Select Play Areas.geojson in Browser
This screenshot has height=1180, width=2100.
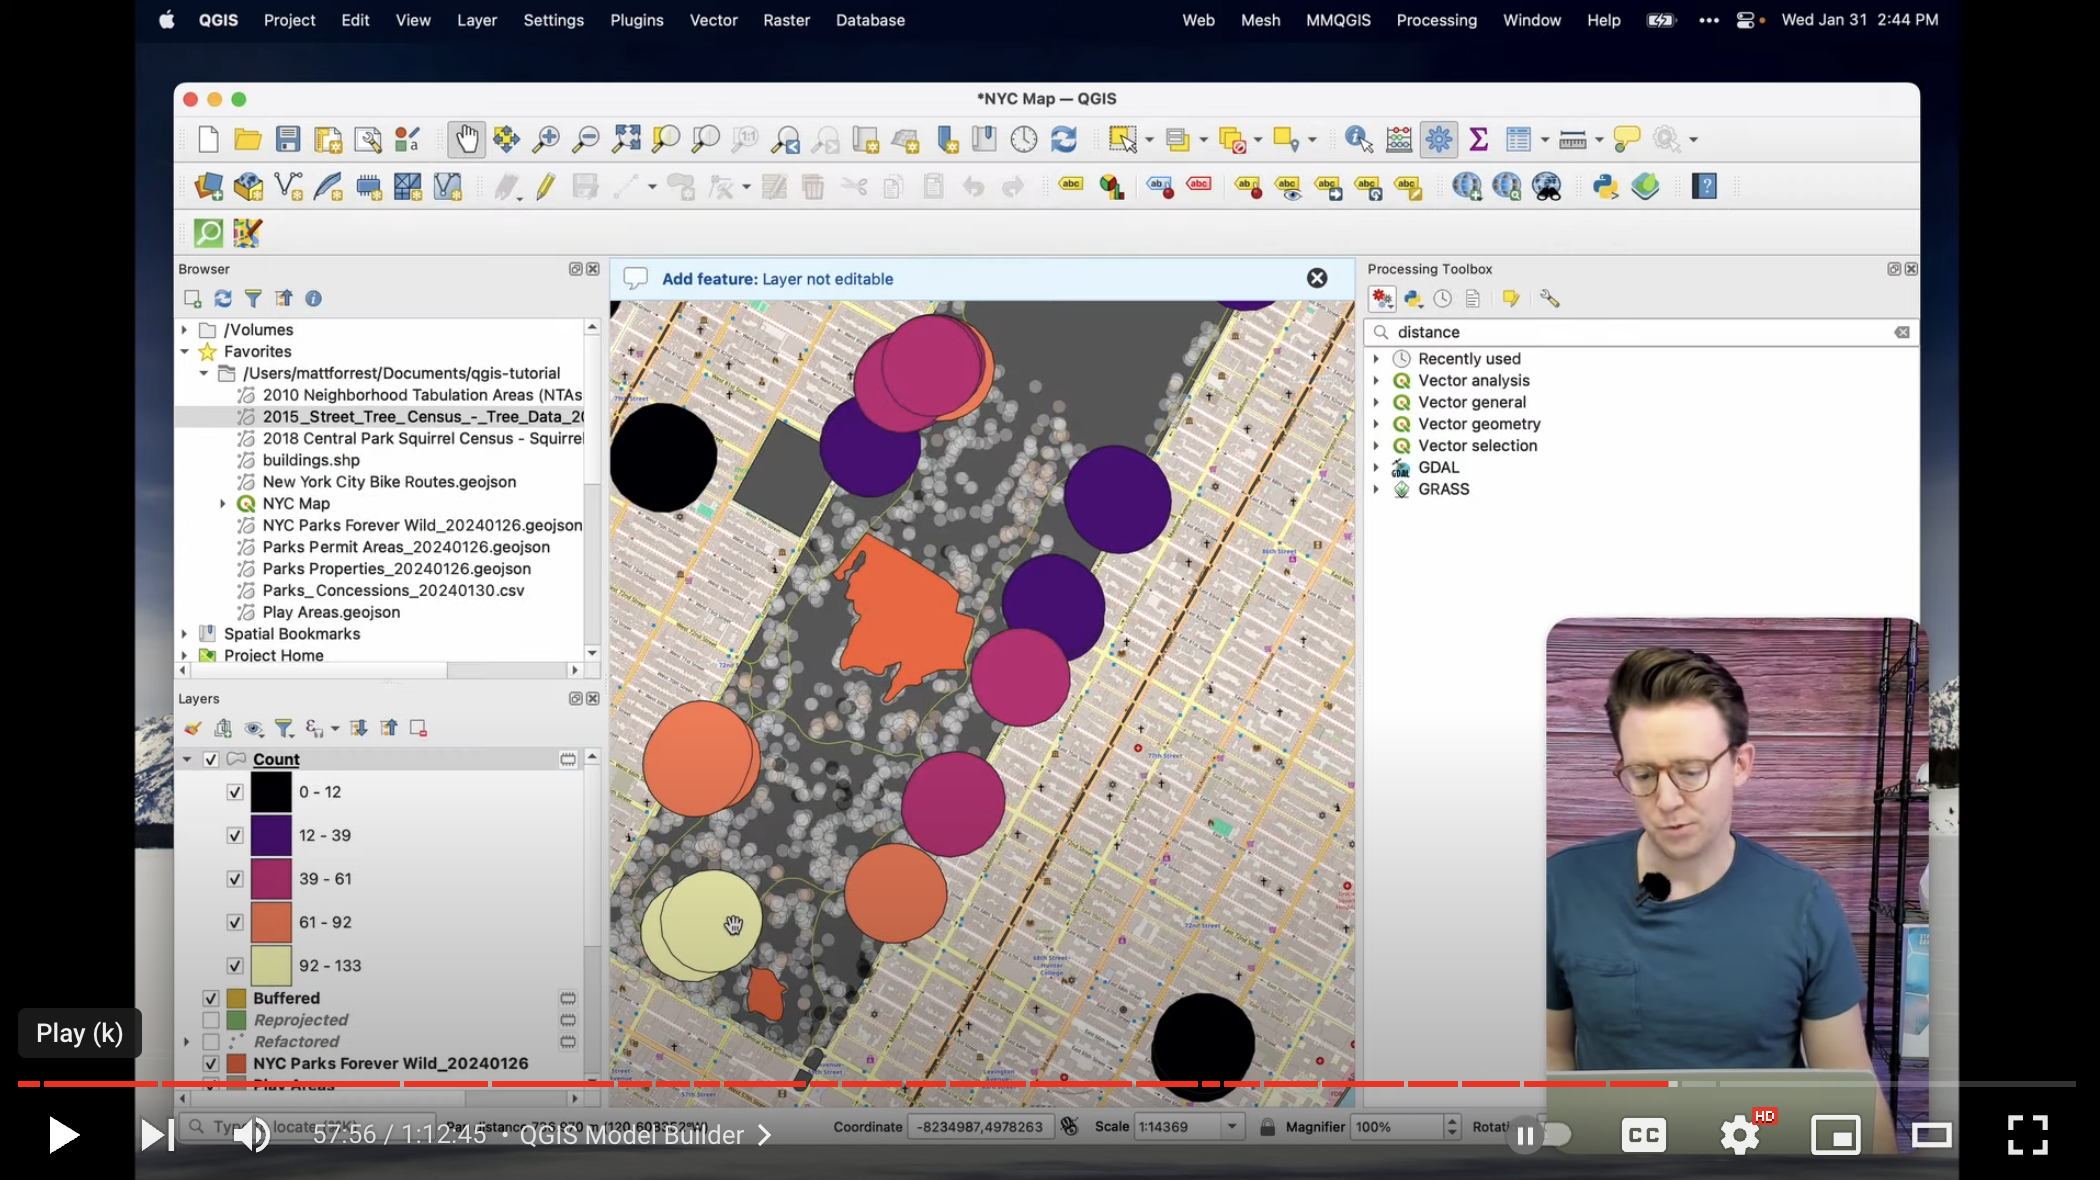coord(331,612)
